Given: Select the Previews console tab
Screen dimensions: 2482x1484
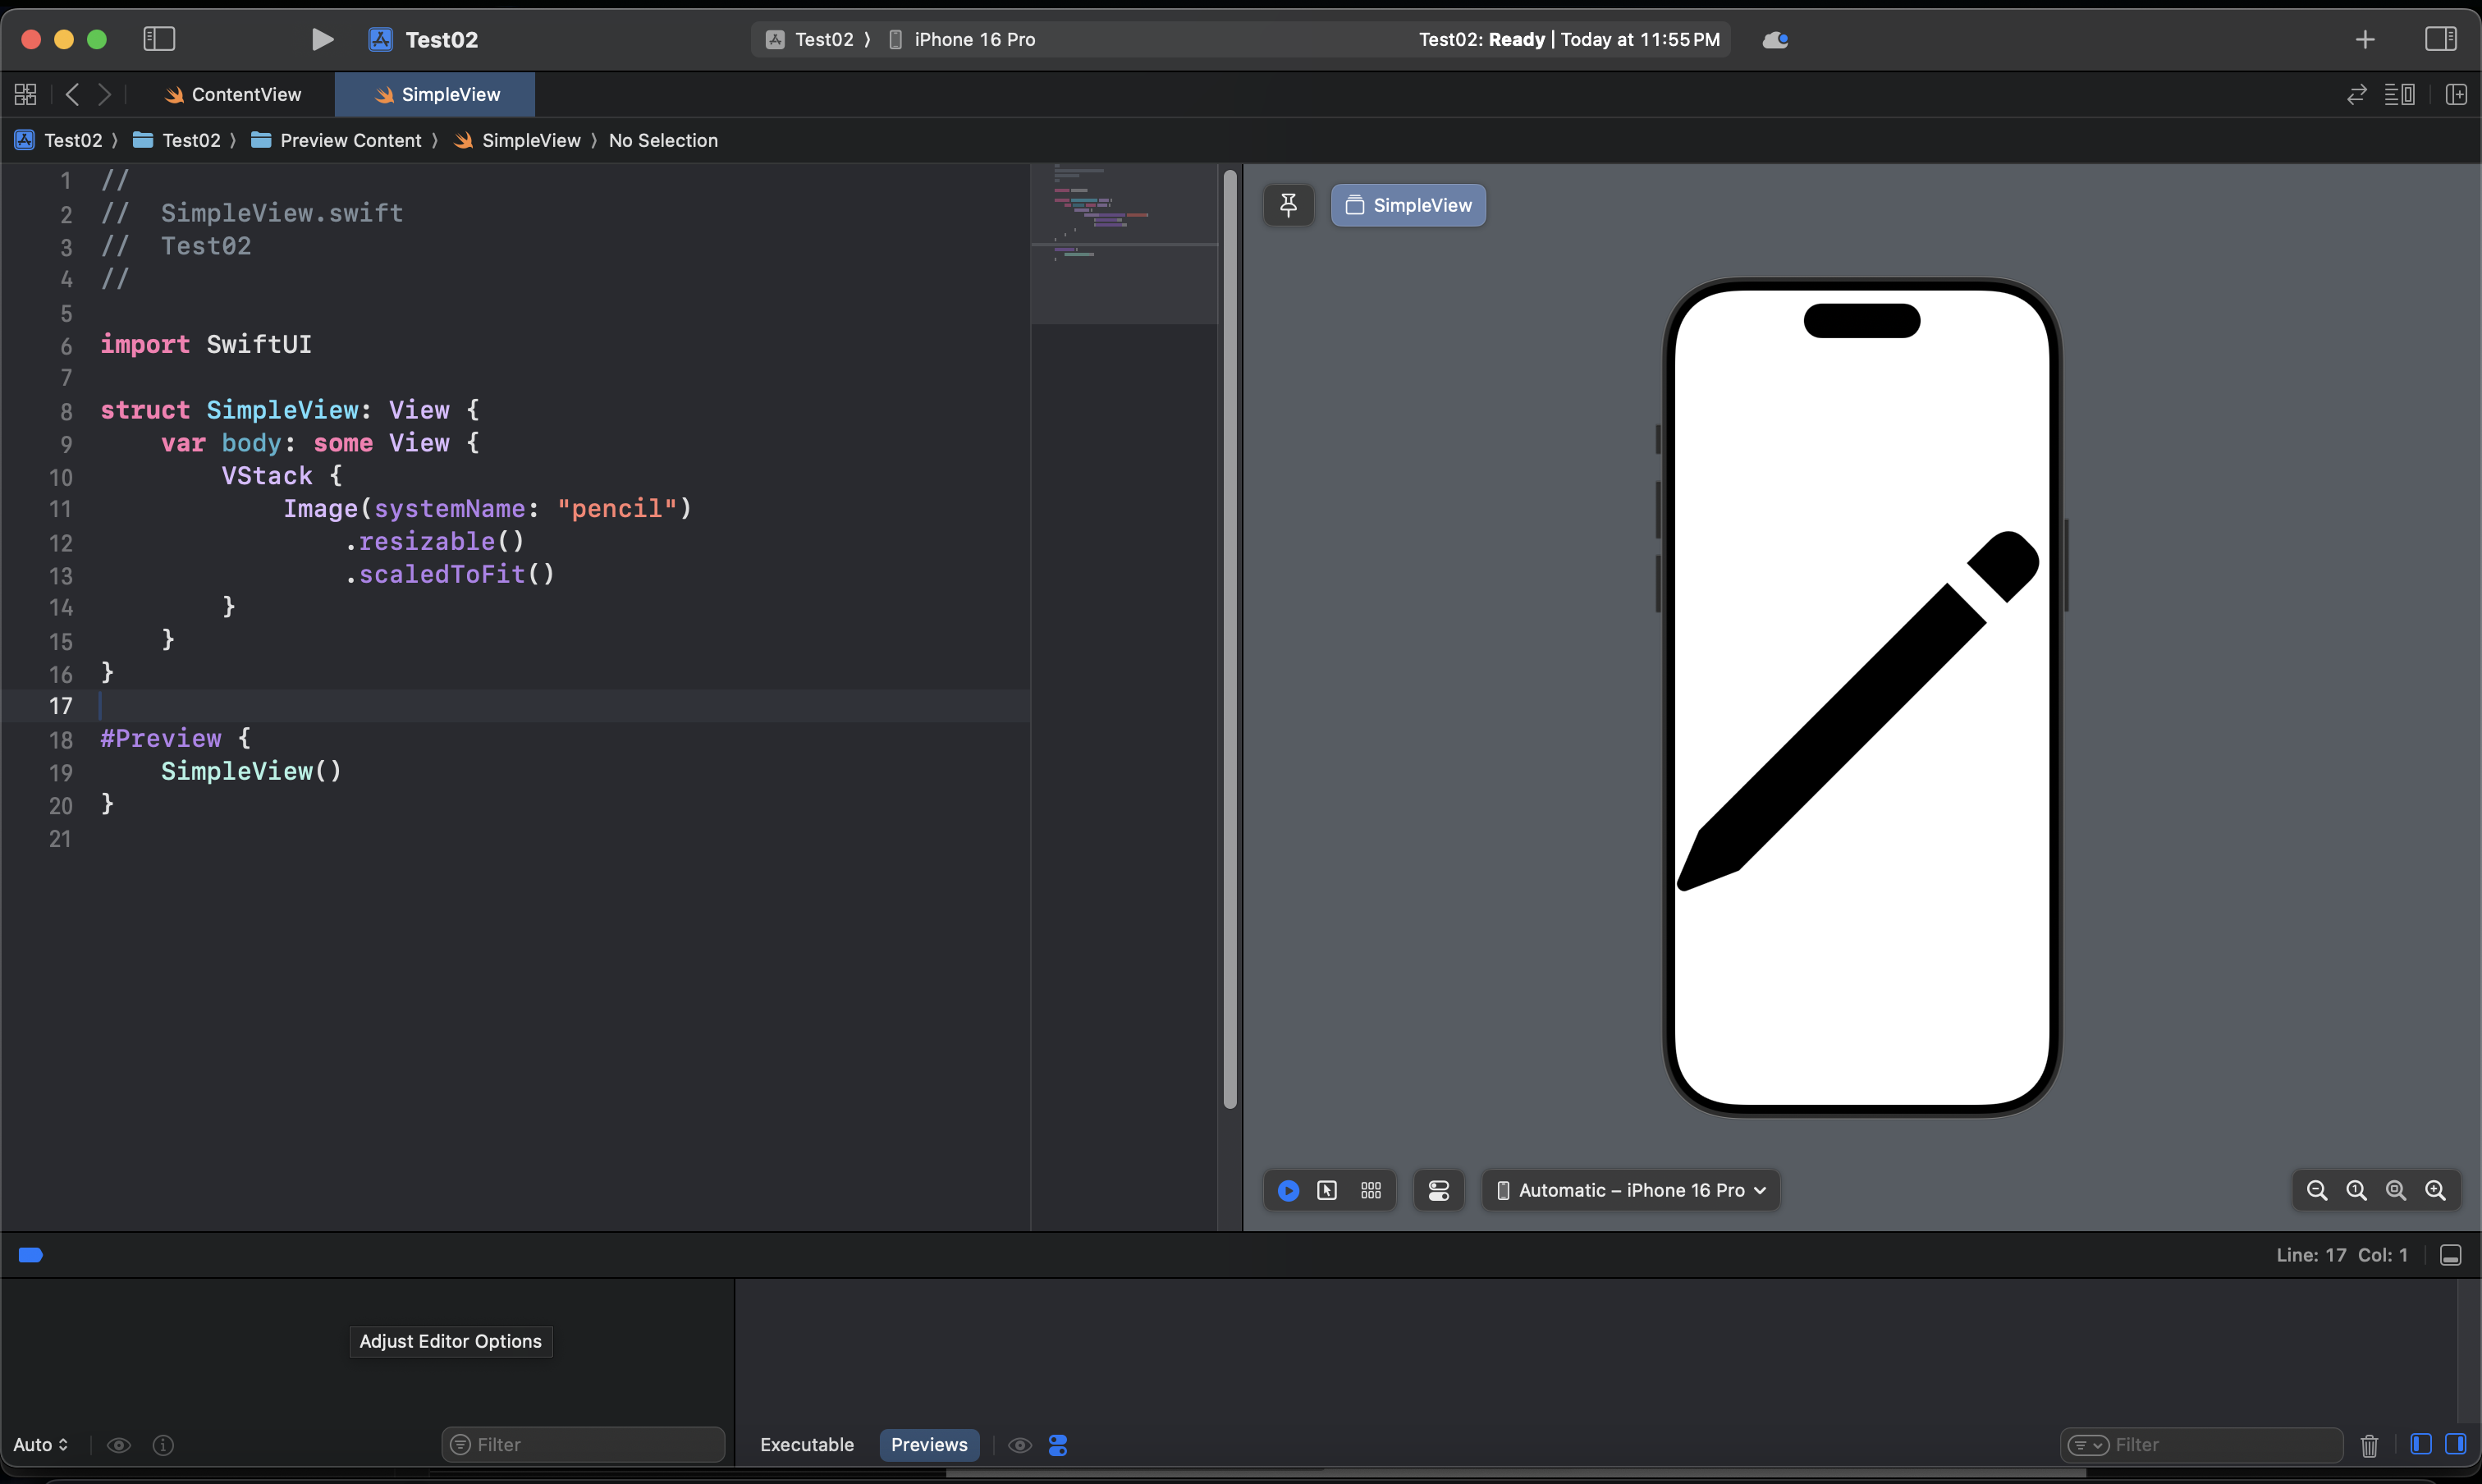Looking at the screenshot, I should [x=929, y=1445].
